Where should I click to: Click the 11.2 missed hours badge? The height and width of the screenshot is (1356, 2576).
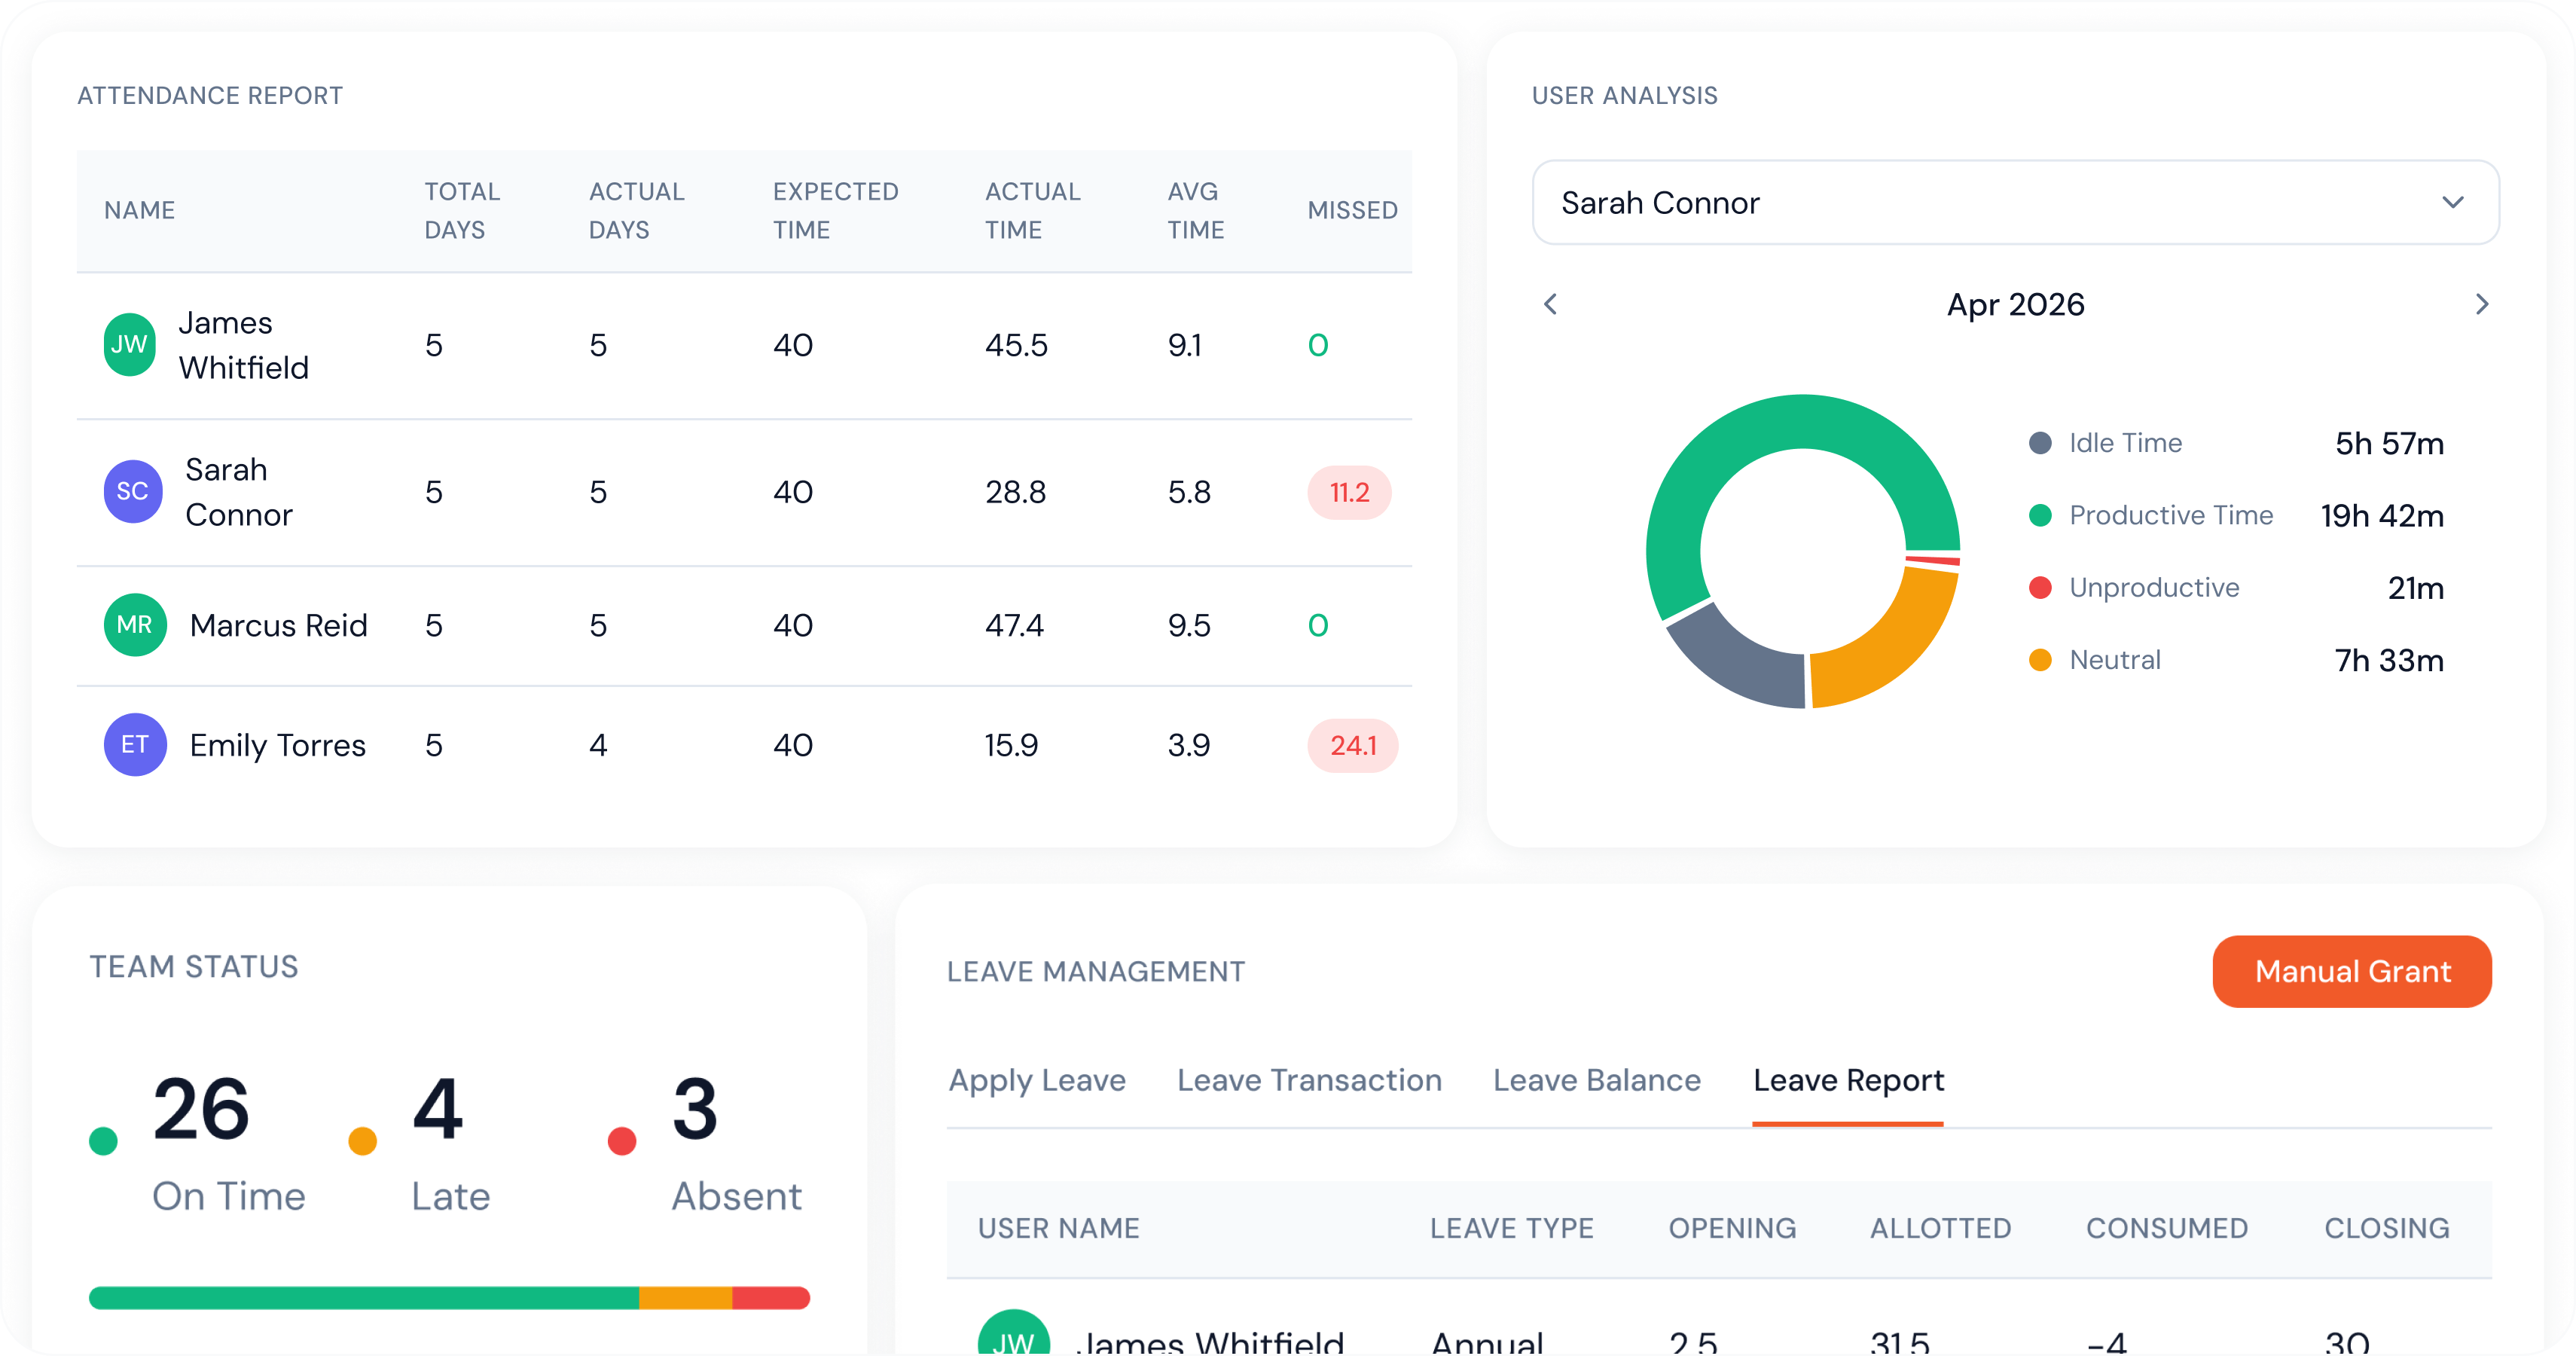point(1349,492)
